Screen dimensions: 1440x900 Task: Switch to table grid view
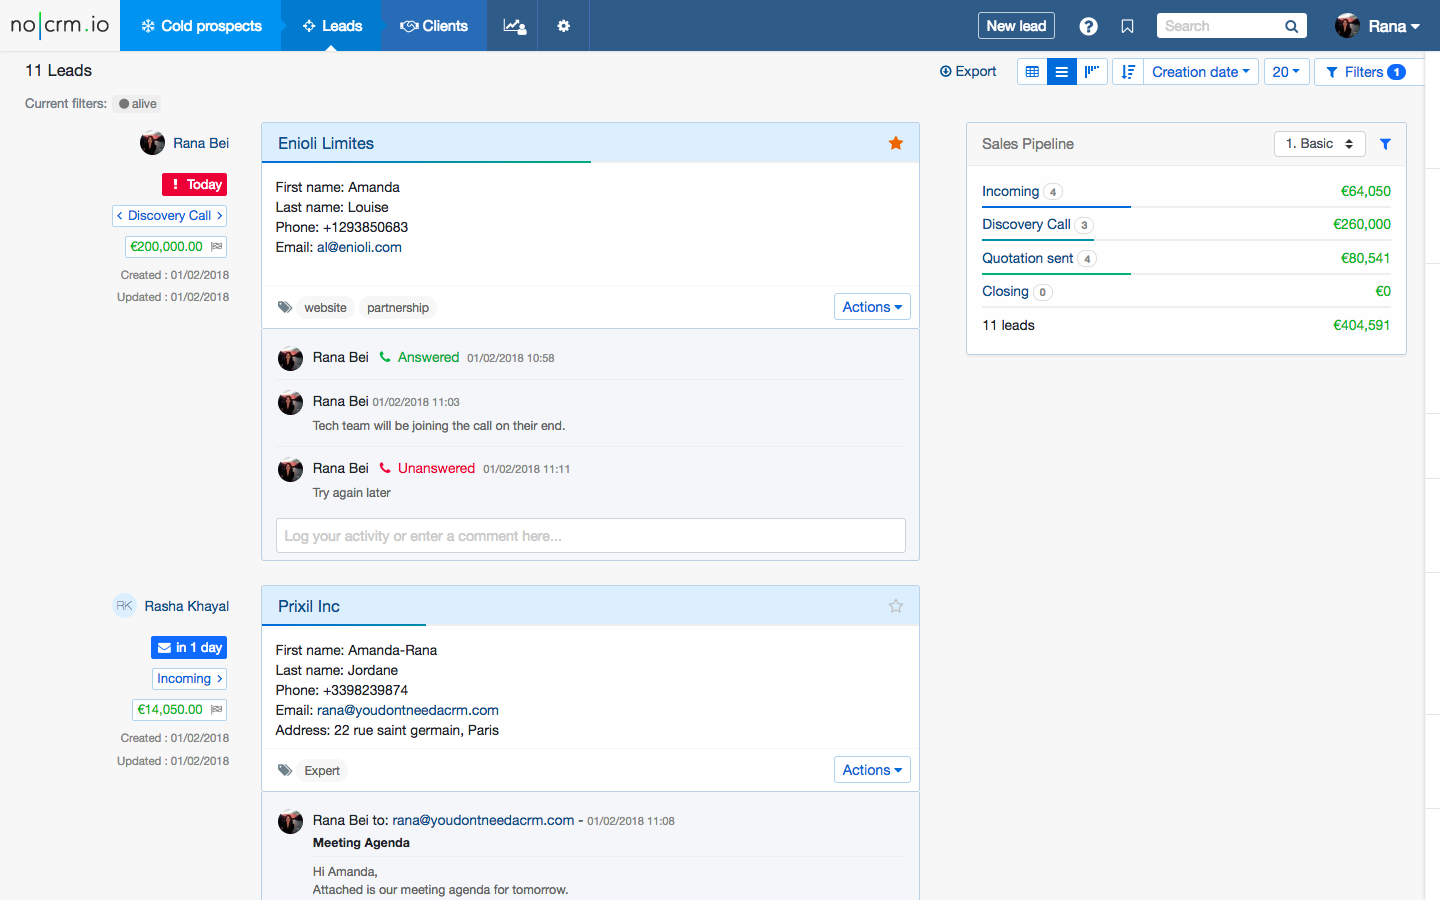pyautogui.click(x=1032, y=72)
